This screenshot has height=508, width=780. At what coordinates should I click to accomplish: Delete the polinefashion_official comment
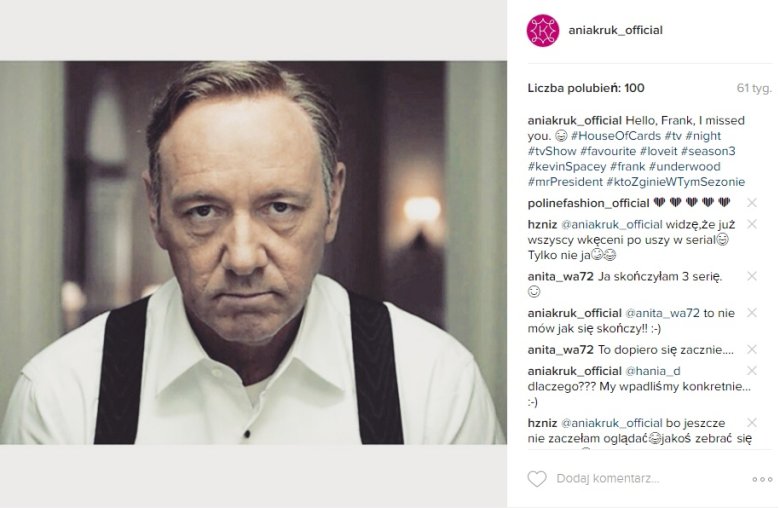pyautogui.click(x=752, y=203)
